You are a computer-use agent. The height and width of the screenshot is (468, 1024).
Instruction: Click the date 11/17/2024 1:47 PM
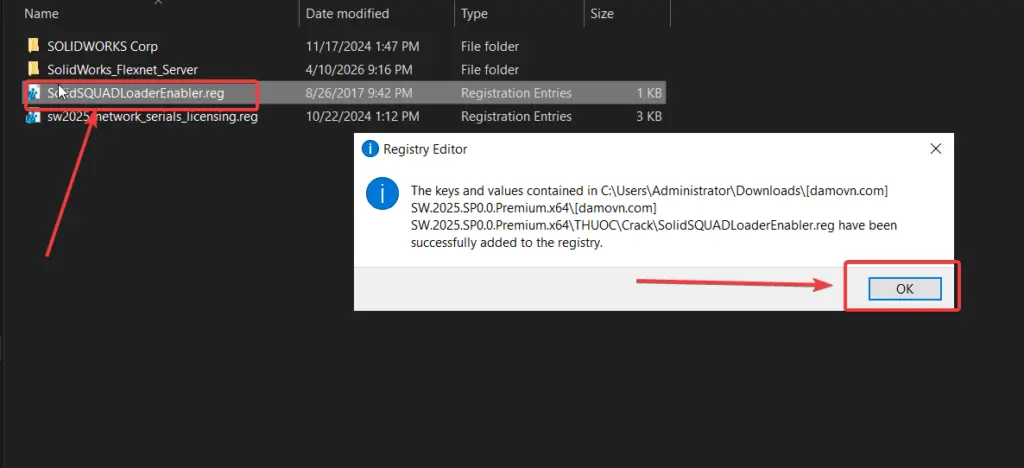point(362,46)
